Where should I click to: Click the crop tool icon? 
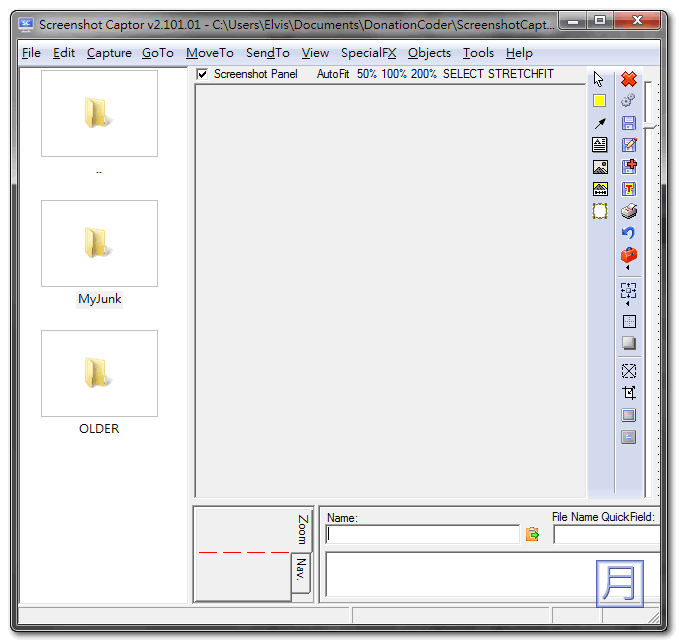point(629,393)
